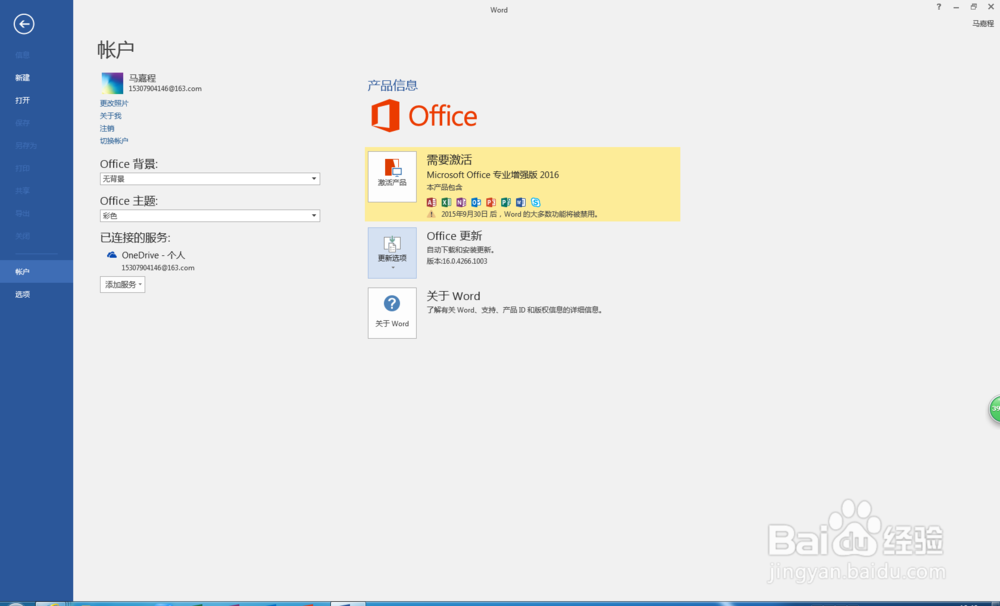1000x606 pixels.
Task: Open 选项 from the sidebar
Action: [21, 294]
